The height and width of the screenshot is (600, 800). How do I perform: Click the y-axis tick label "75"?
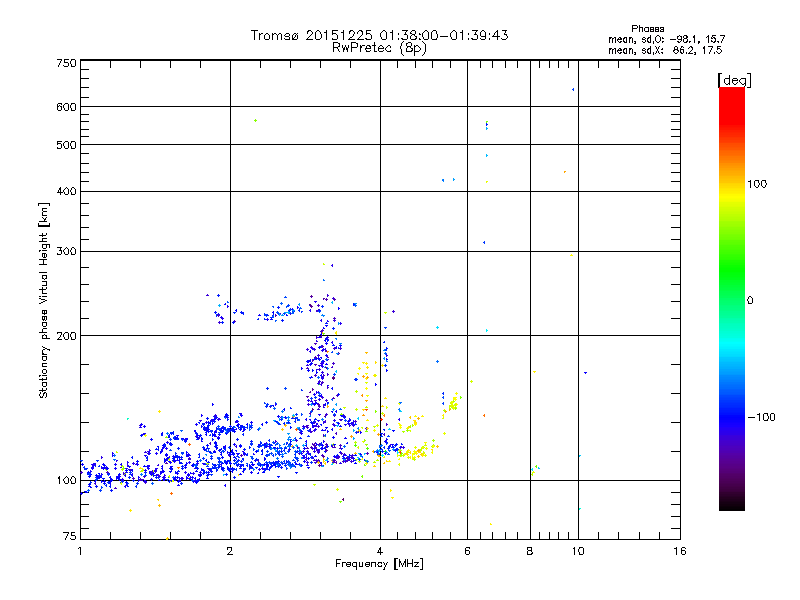coord(70,536)
